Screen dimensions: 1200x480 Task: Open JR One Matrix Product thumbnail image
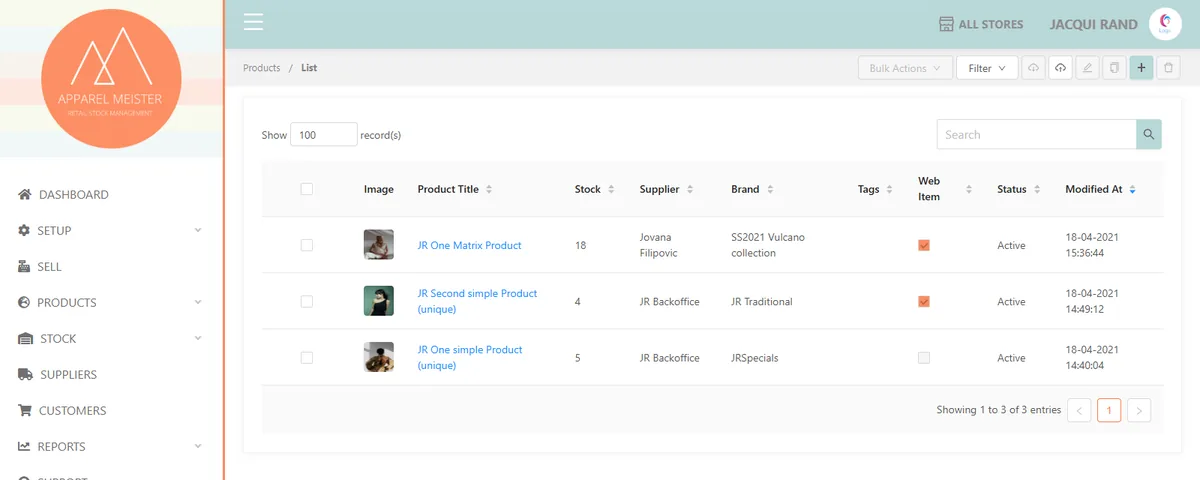point(379,245)
